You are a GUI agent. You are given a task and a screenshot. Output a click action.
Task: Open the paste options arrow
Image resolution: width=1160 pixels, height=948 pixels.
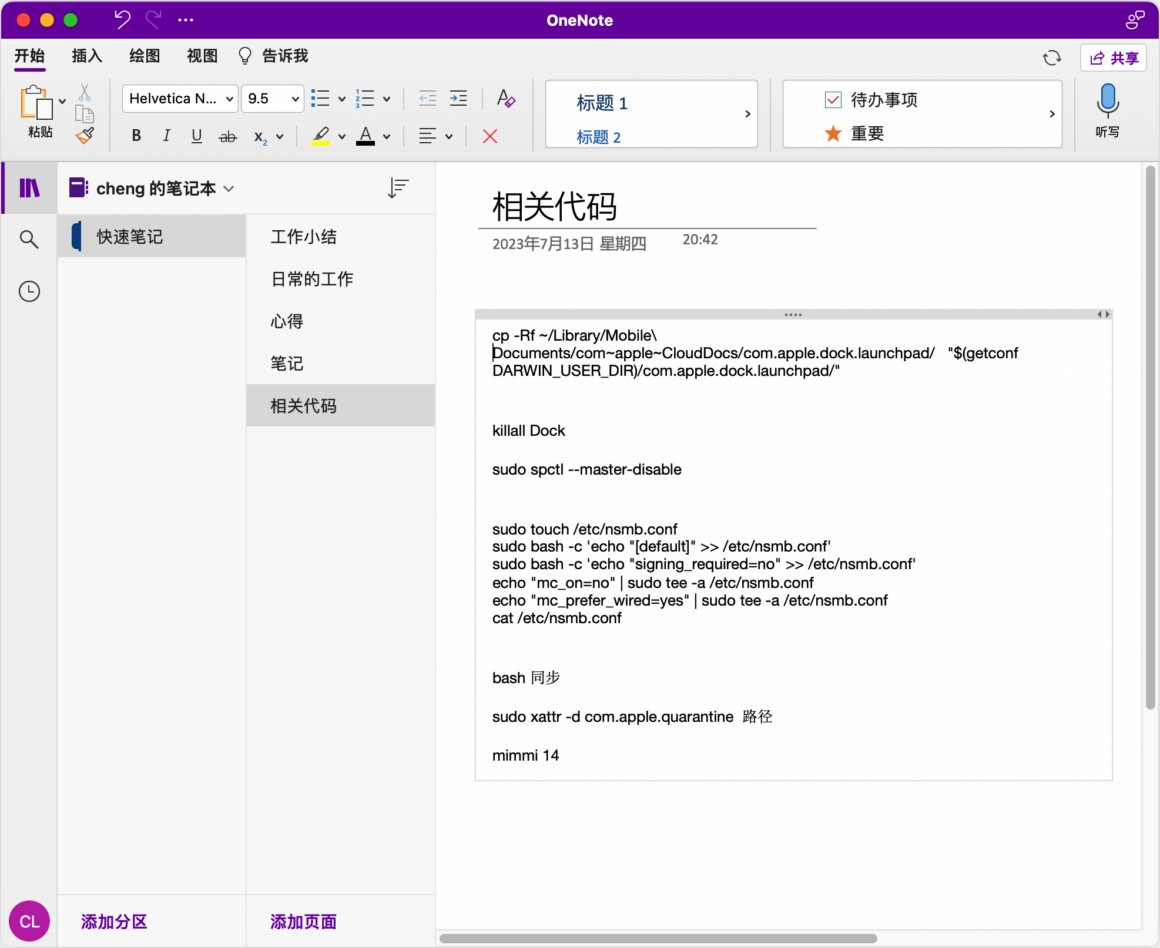click(x=62, y=101)
